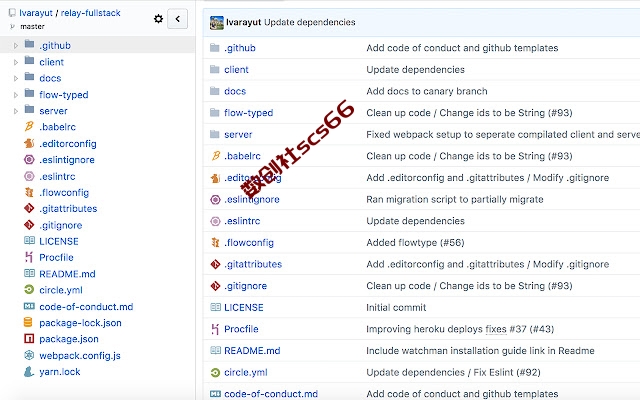Open the relay-fullstack repository link

[91, 13]
